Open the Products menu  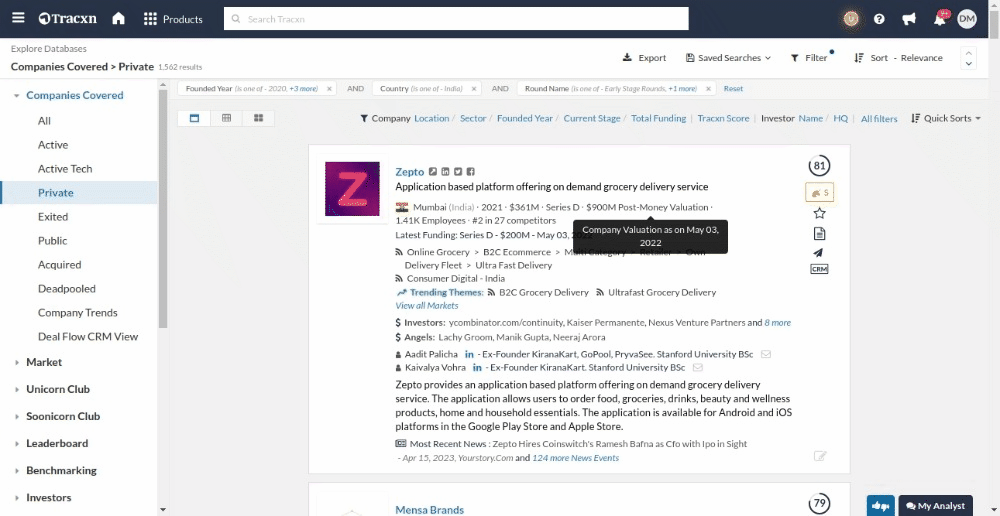click(173, 19)
